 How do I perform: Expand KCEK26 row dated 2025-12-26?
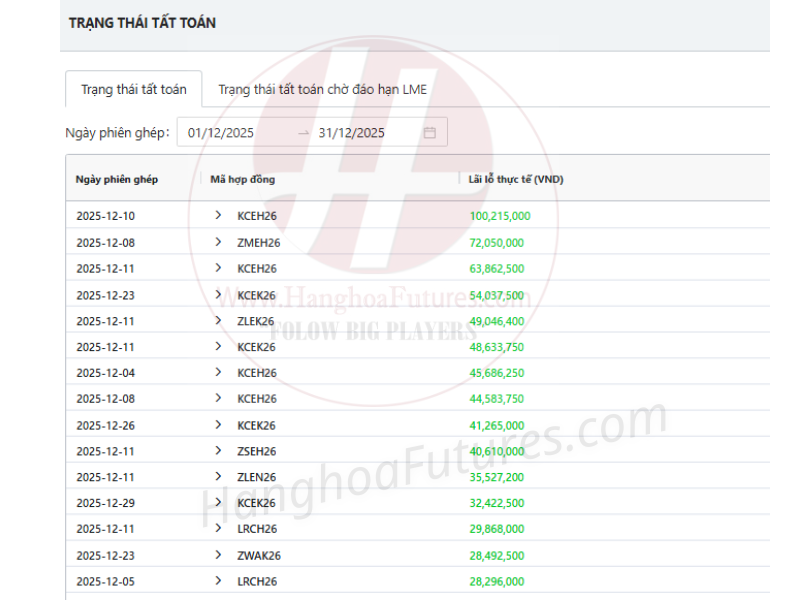[x=218, y=425]
